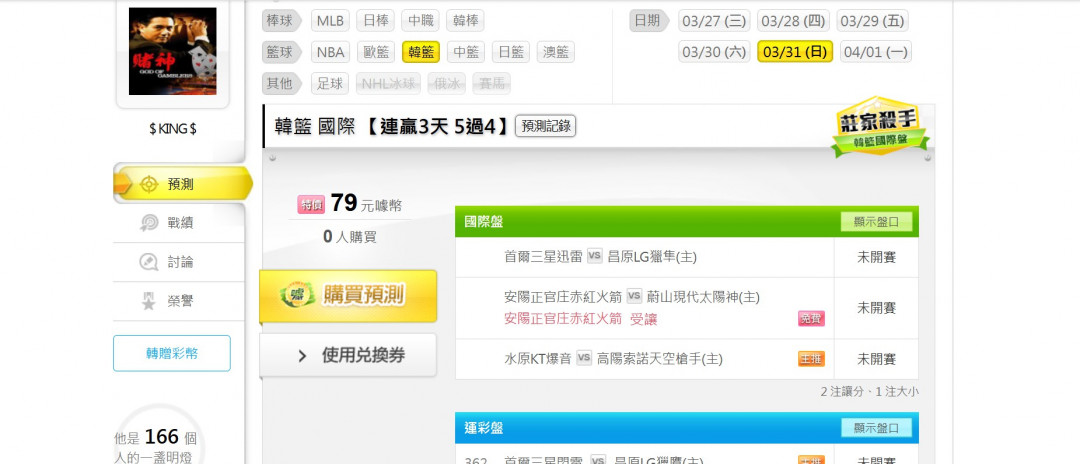Viewport: 1080px width, 464px height.
Task: Click the 購買預測 purchase button
Action: (x=348, y=295)
